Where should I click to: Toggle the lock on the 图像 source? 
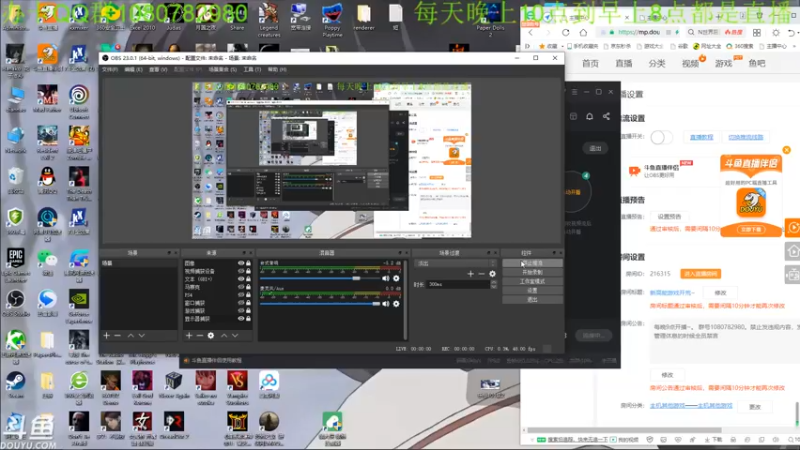(248, 263)
